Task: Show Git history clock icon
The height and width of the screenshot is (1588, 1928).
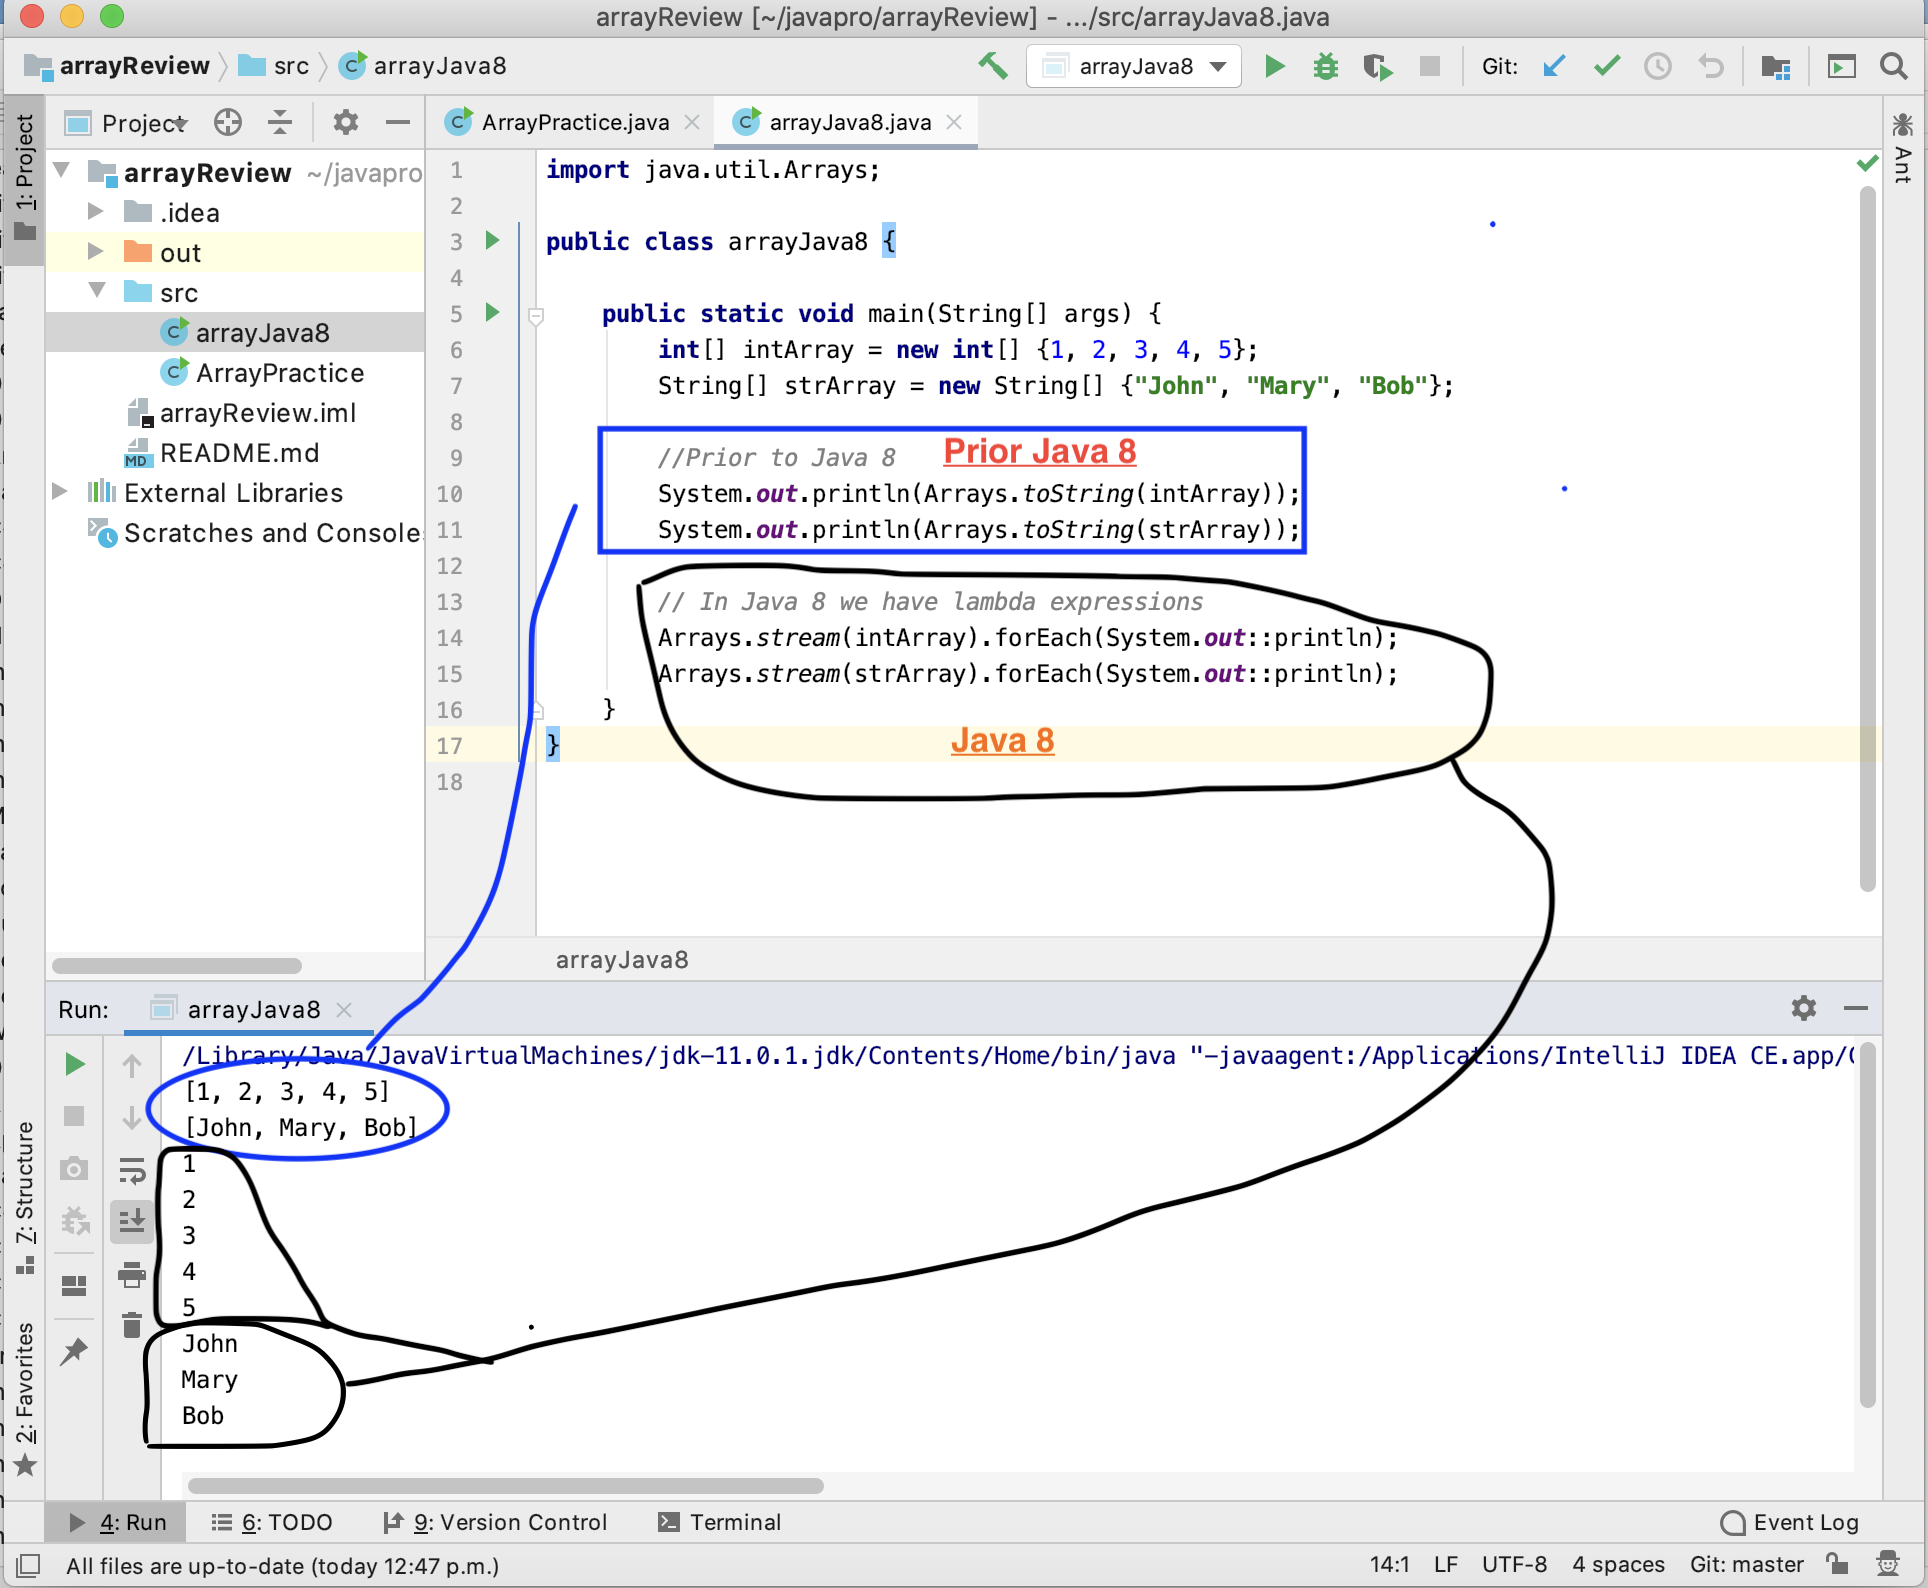Action: [x=1658, y=66]
